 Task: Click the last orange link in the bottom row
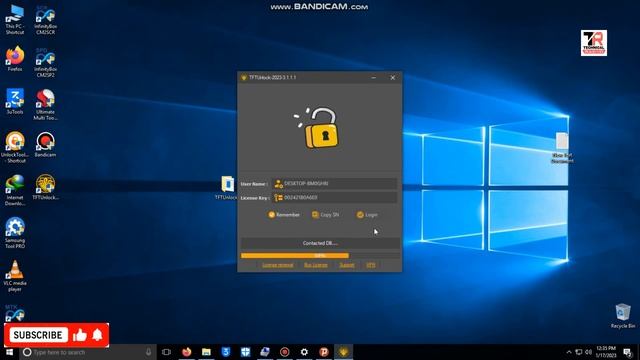371,265
